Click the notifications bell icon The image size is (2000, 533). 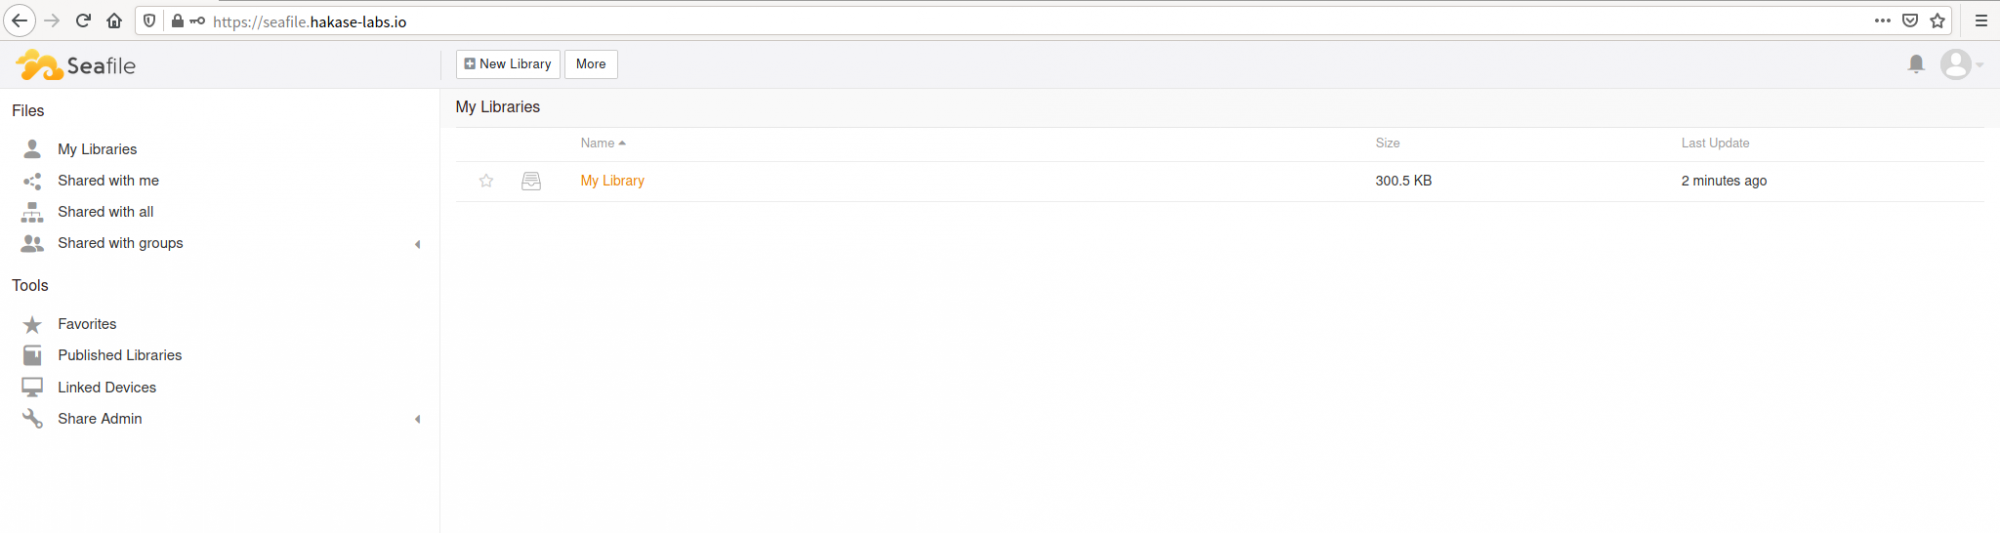1916,64
